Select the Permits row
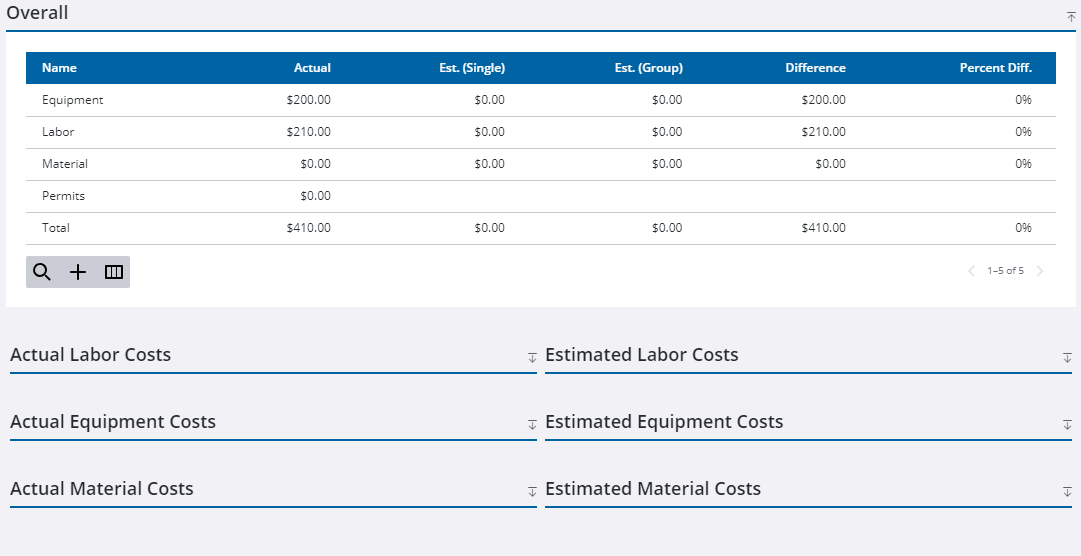The image size is (1081, 556). [63, 196]
